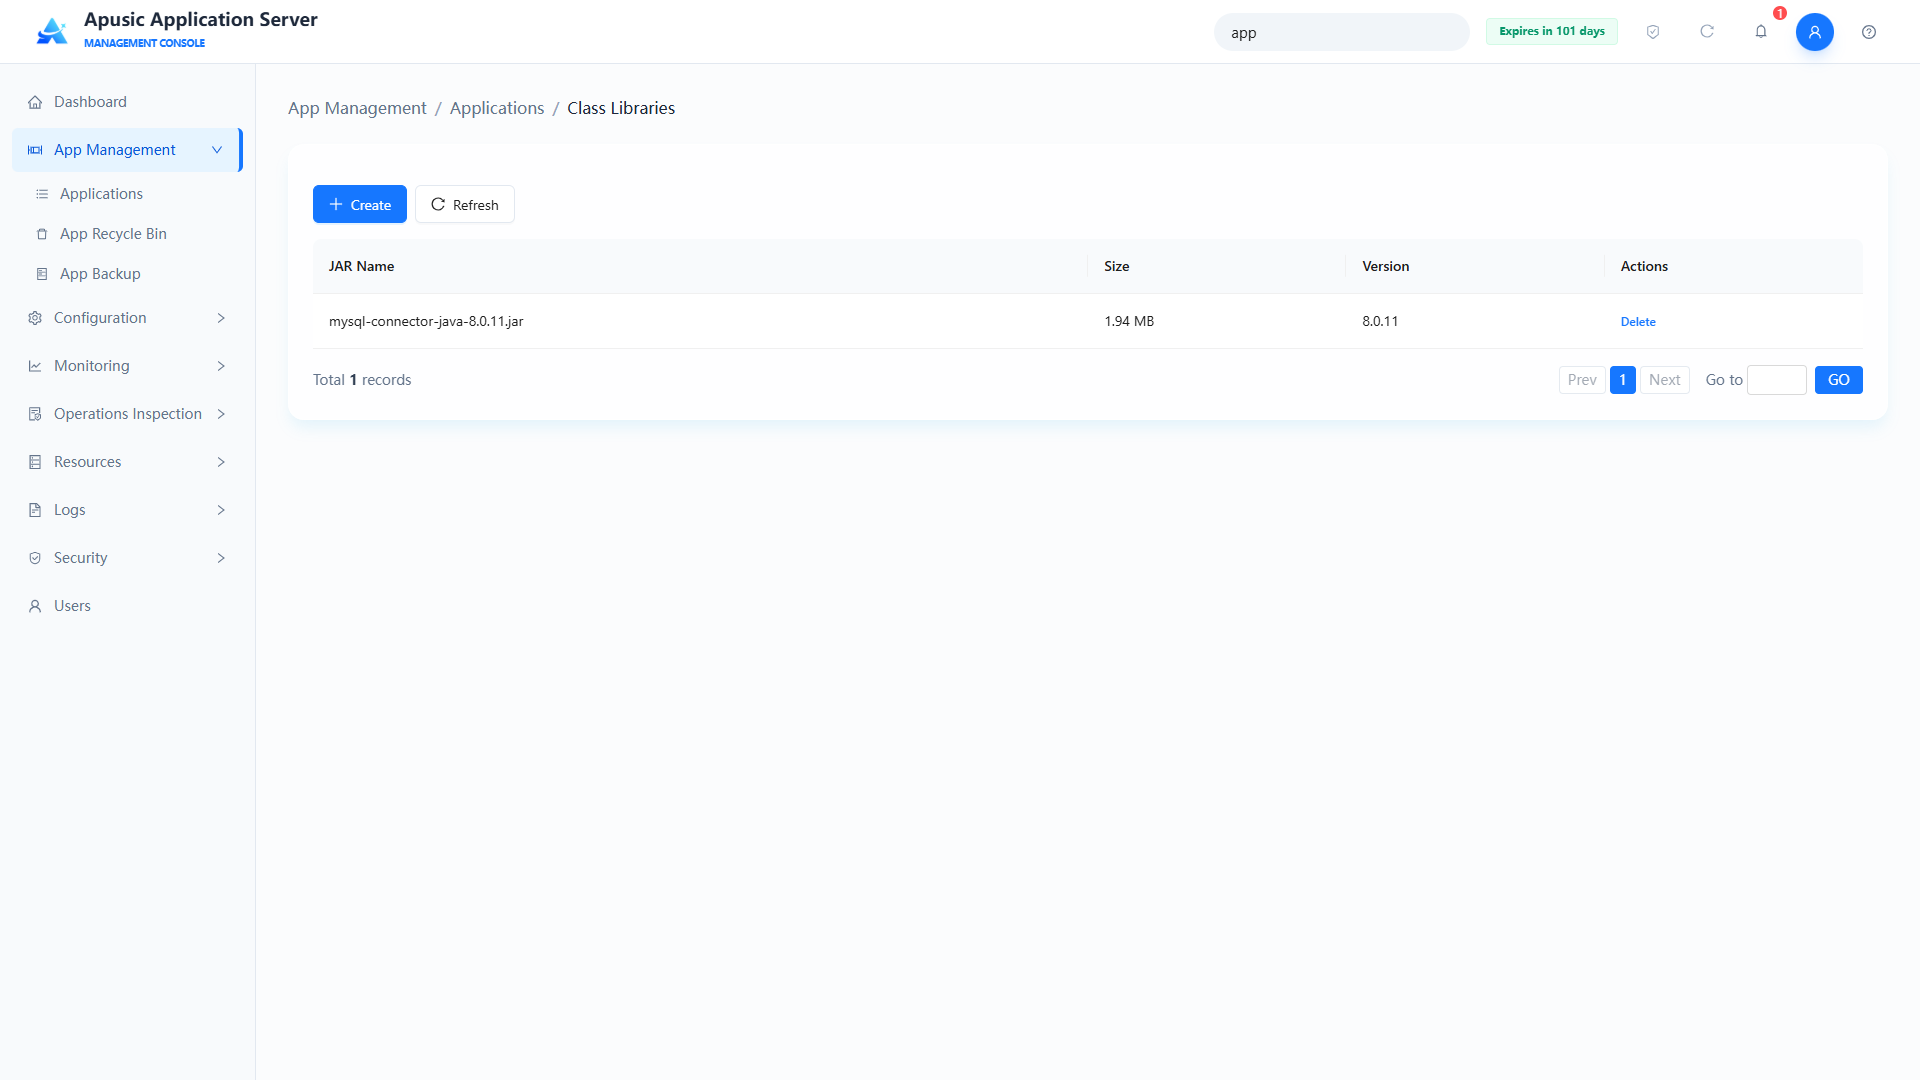Click the Monitoring chart icon
Screen dimensions: 1920x1080
coord(35,366)
